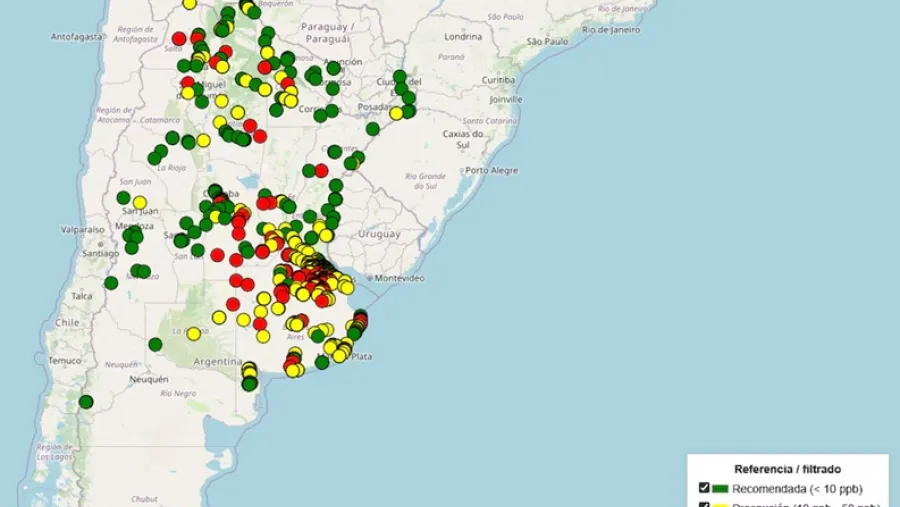Select the green marker southeast of Posadas
Image resolution: width=900 pixels, height=507 pixels.
click(373, 129)
